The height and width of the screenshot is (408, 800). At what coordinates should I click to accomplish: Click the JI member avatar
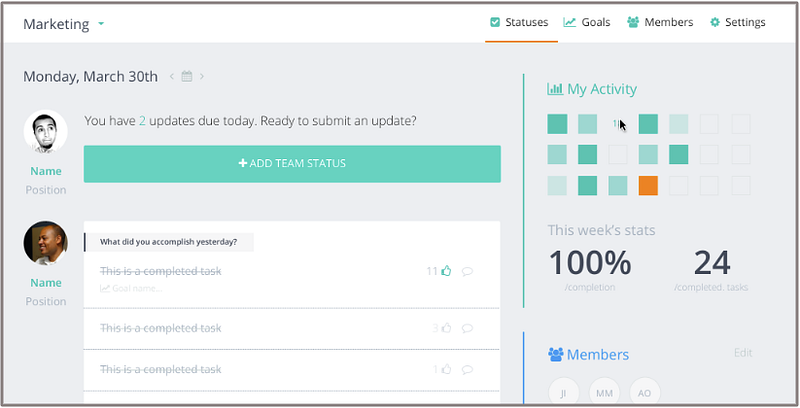[x=564, y=393]
